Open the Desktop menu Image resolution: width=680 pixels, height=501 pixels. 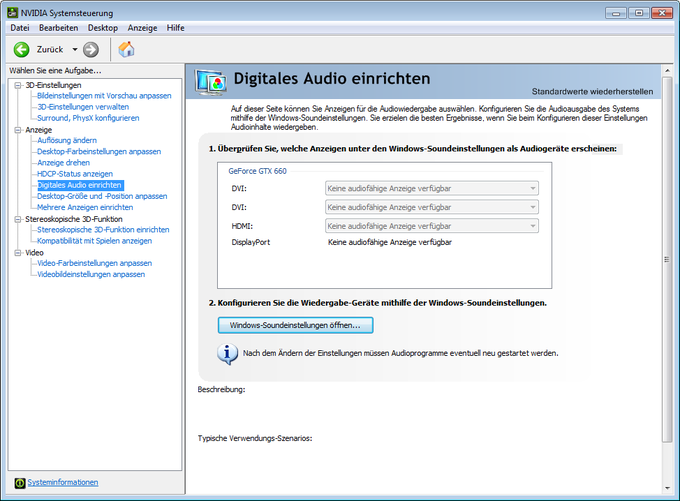[103, 28]
